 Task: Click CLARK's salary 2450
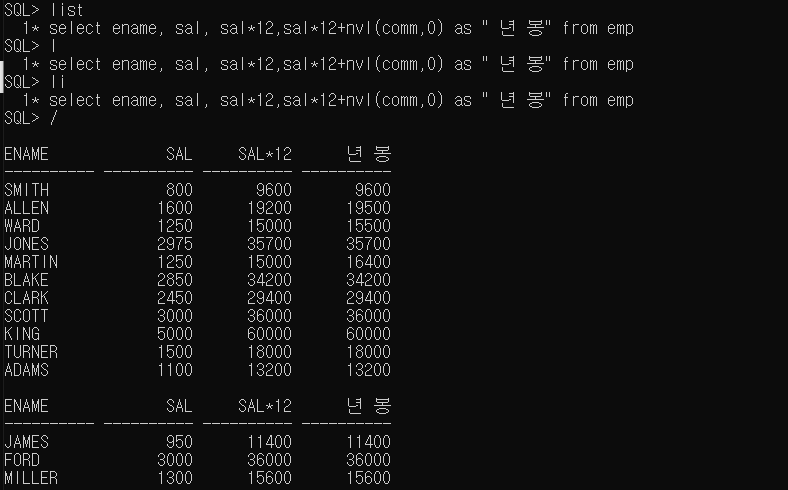[x=175, y=298]
